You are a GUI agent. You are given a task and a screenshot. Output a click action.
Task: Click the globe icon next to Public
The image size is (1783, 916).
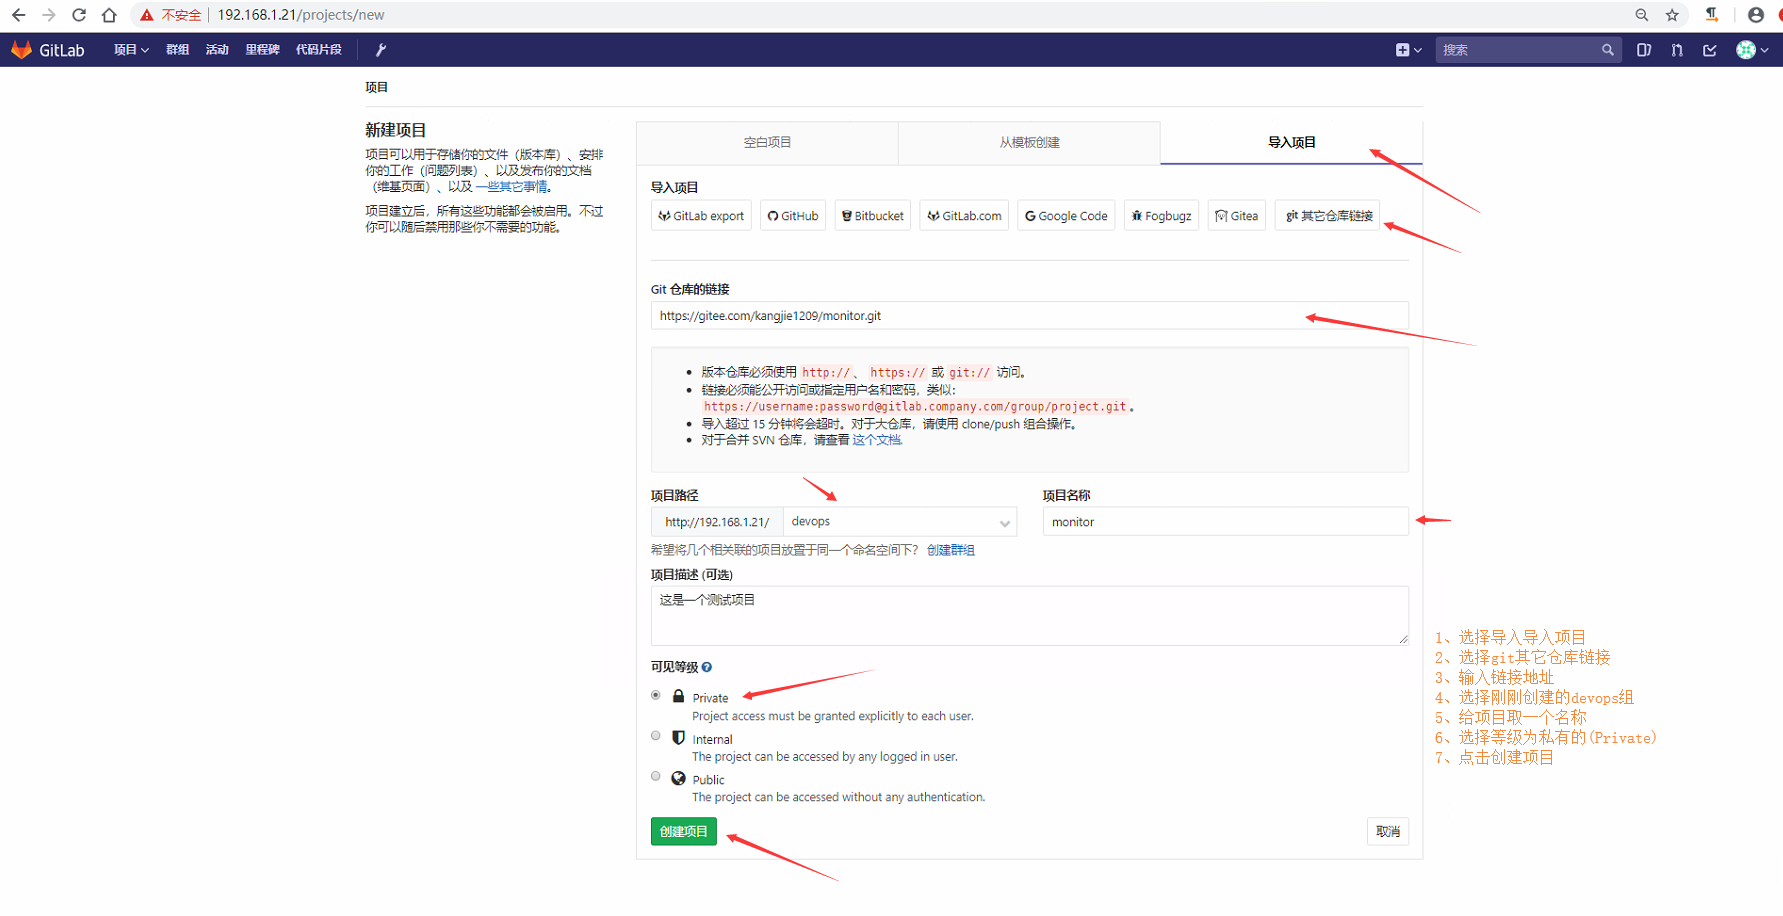pos(678,778)
